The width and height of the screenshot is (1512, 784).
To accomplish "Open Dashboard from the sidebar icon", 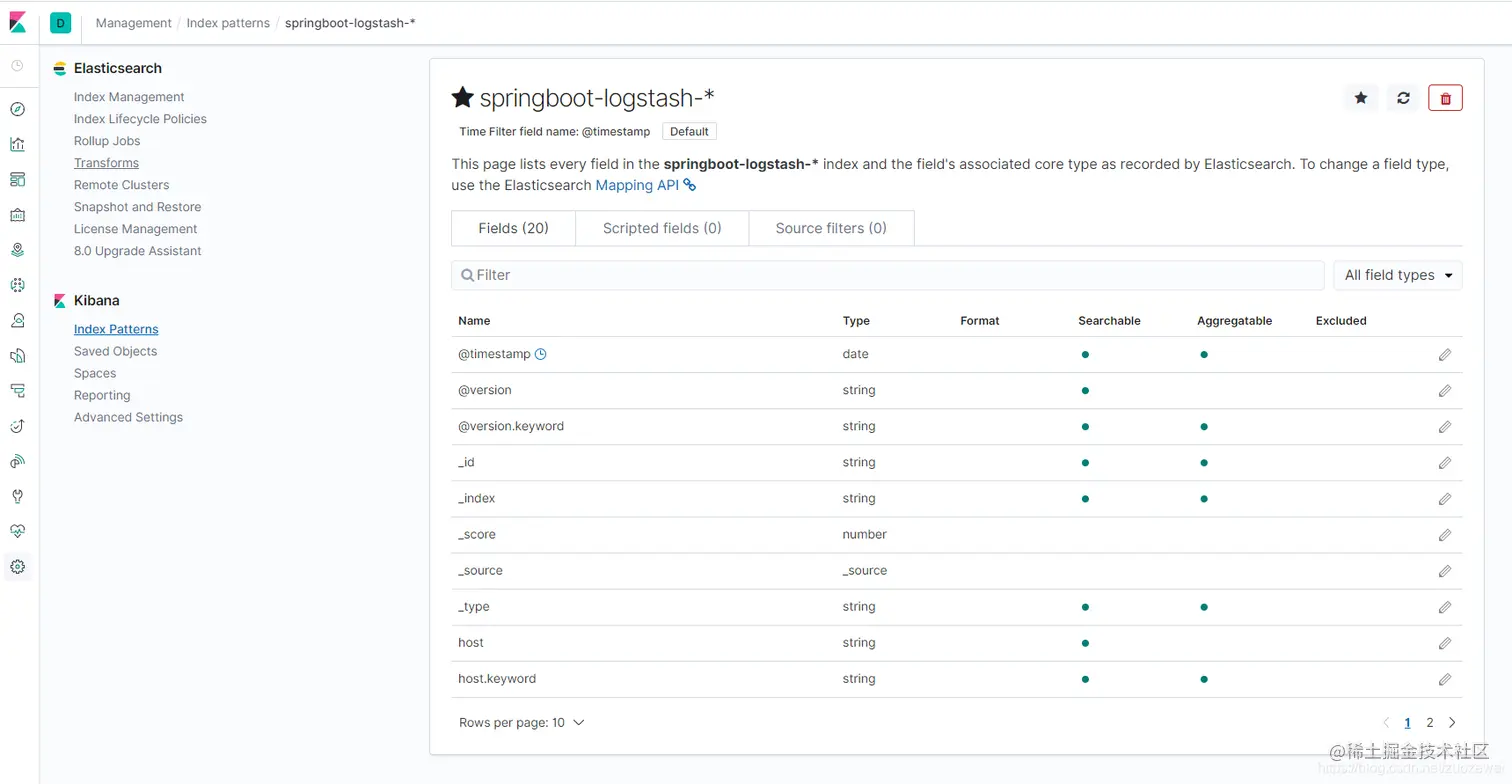I will (x=17, y=179).
